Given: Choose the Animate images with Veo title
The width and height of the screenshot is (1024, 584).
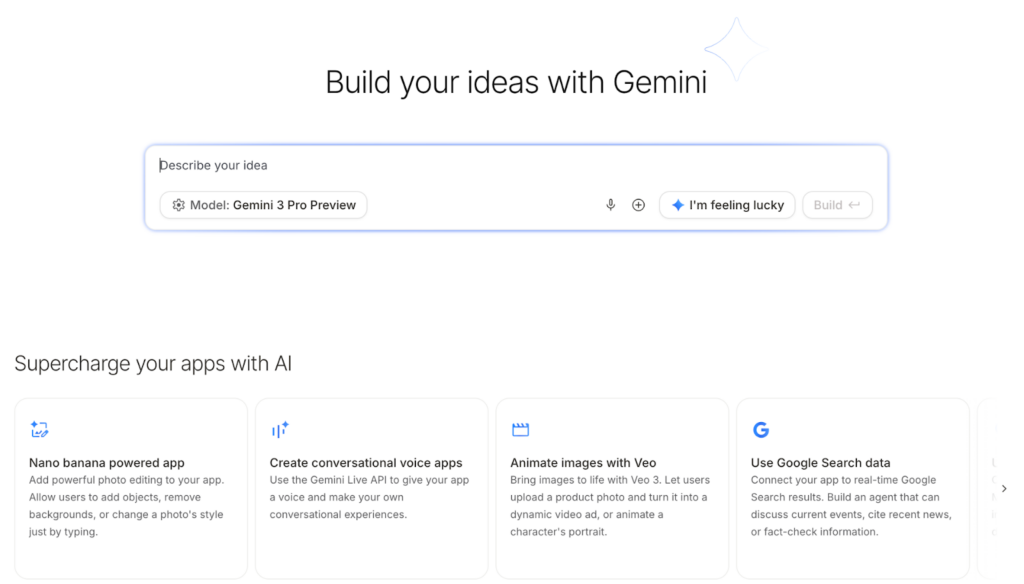Looking at the screenshot, I should click(583, 463).
